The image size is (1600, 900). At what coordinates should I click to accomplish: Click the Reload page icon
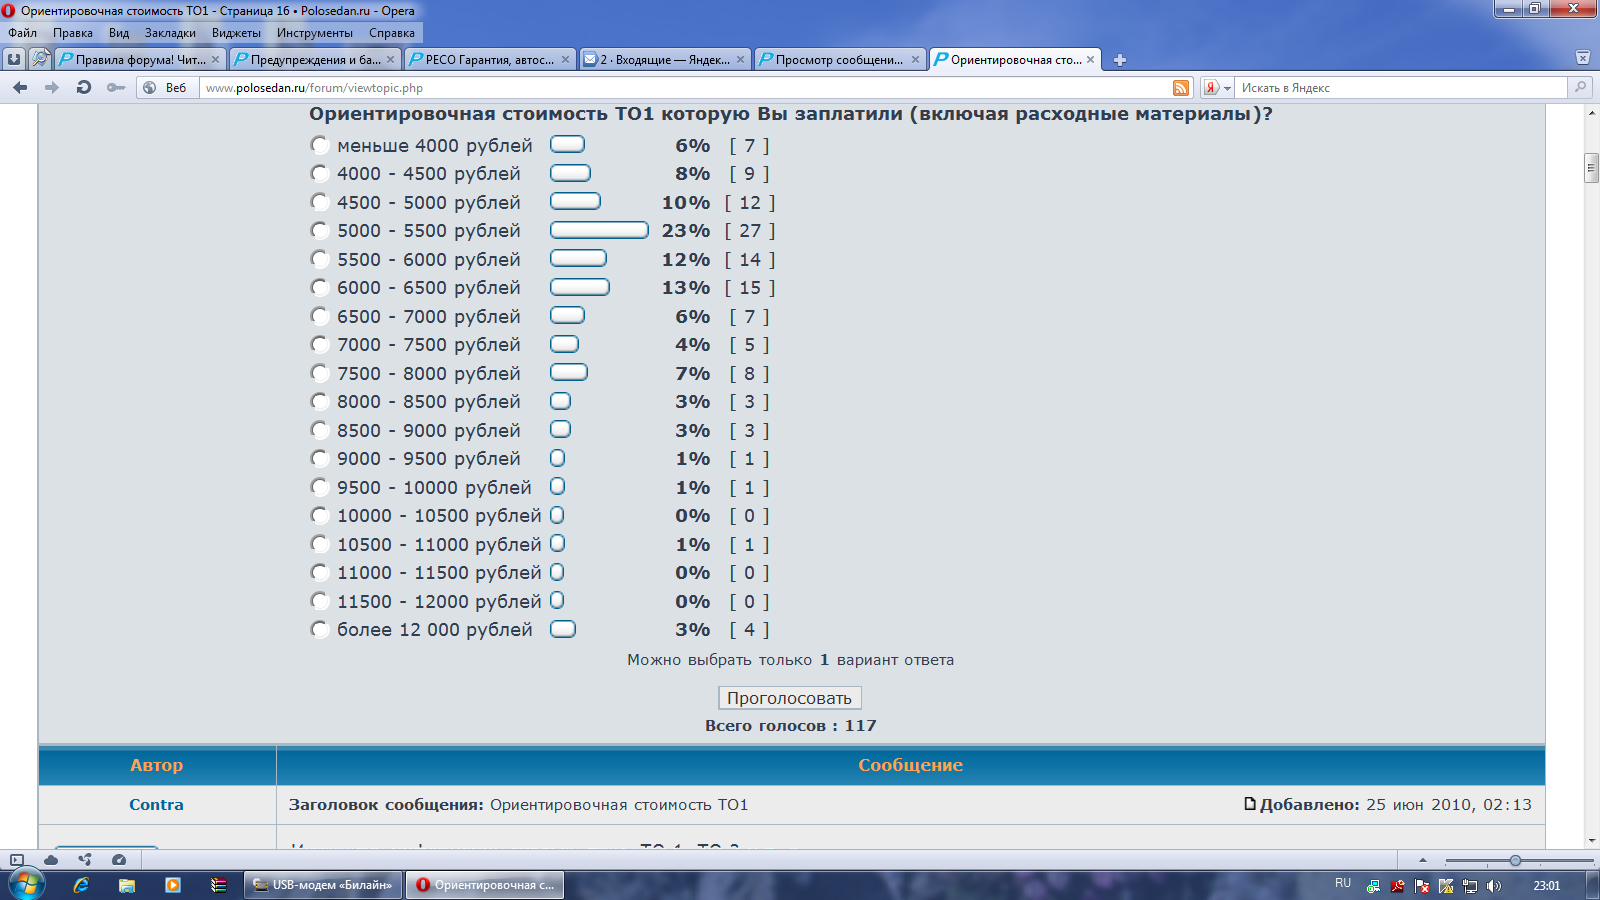(x=84, y=88)
